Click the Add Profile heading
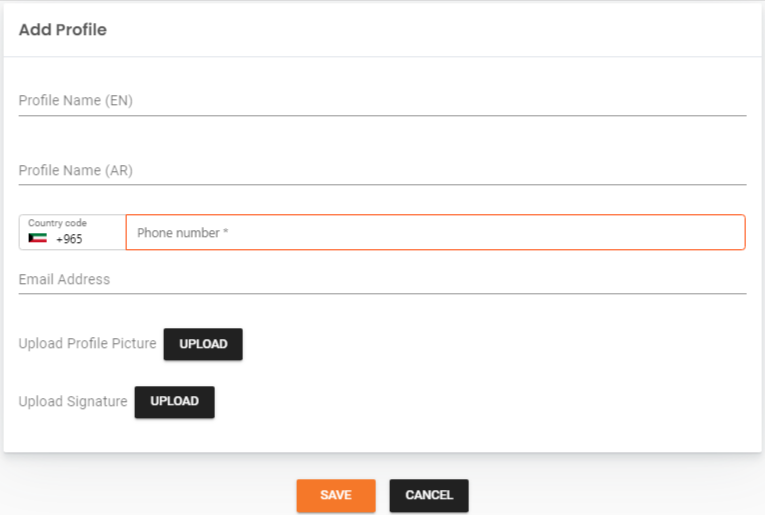Image resolution: width=765 pixels, height=515 pixels. (62, 30)
